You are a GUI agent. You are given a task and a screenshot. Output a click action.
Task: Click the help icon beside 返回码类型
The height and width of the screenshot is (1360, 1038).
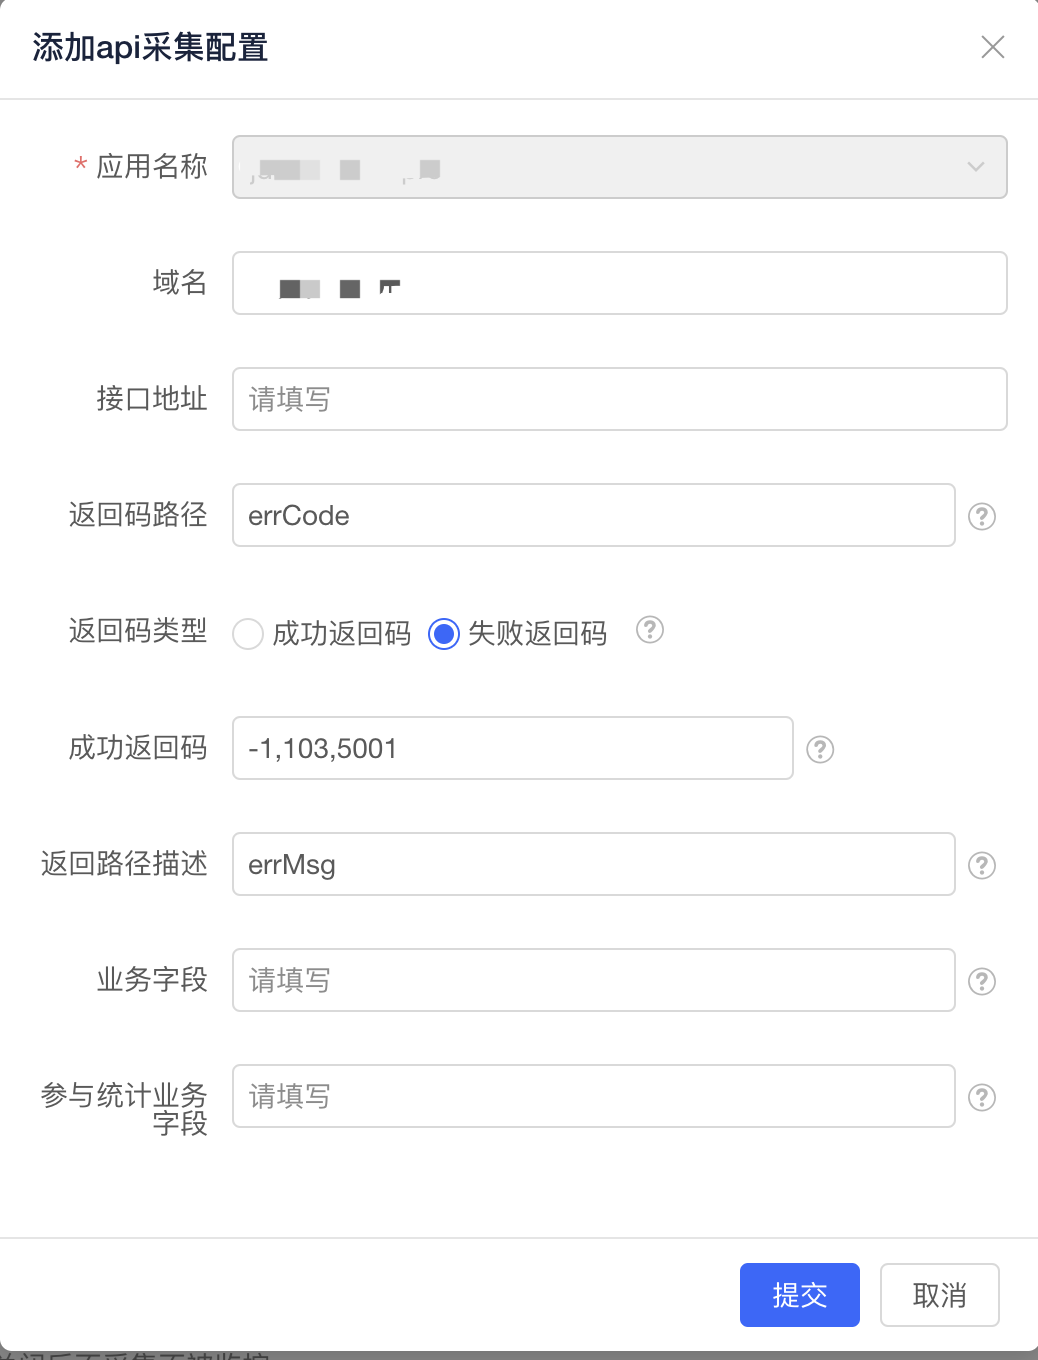[x=650, y=631]
